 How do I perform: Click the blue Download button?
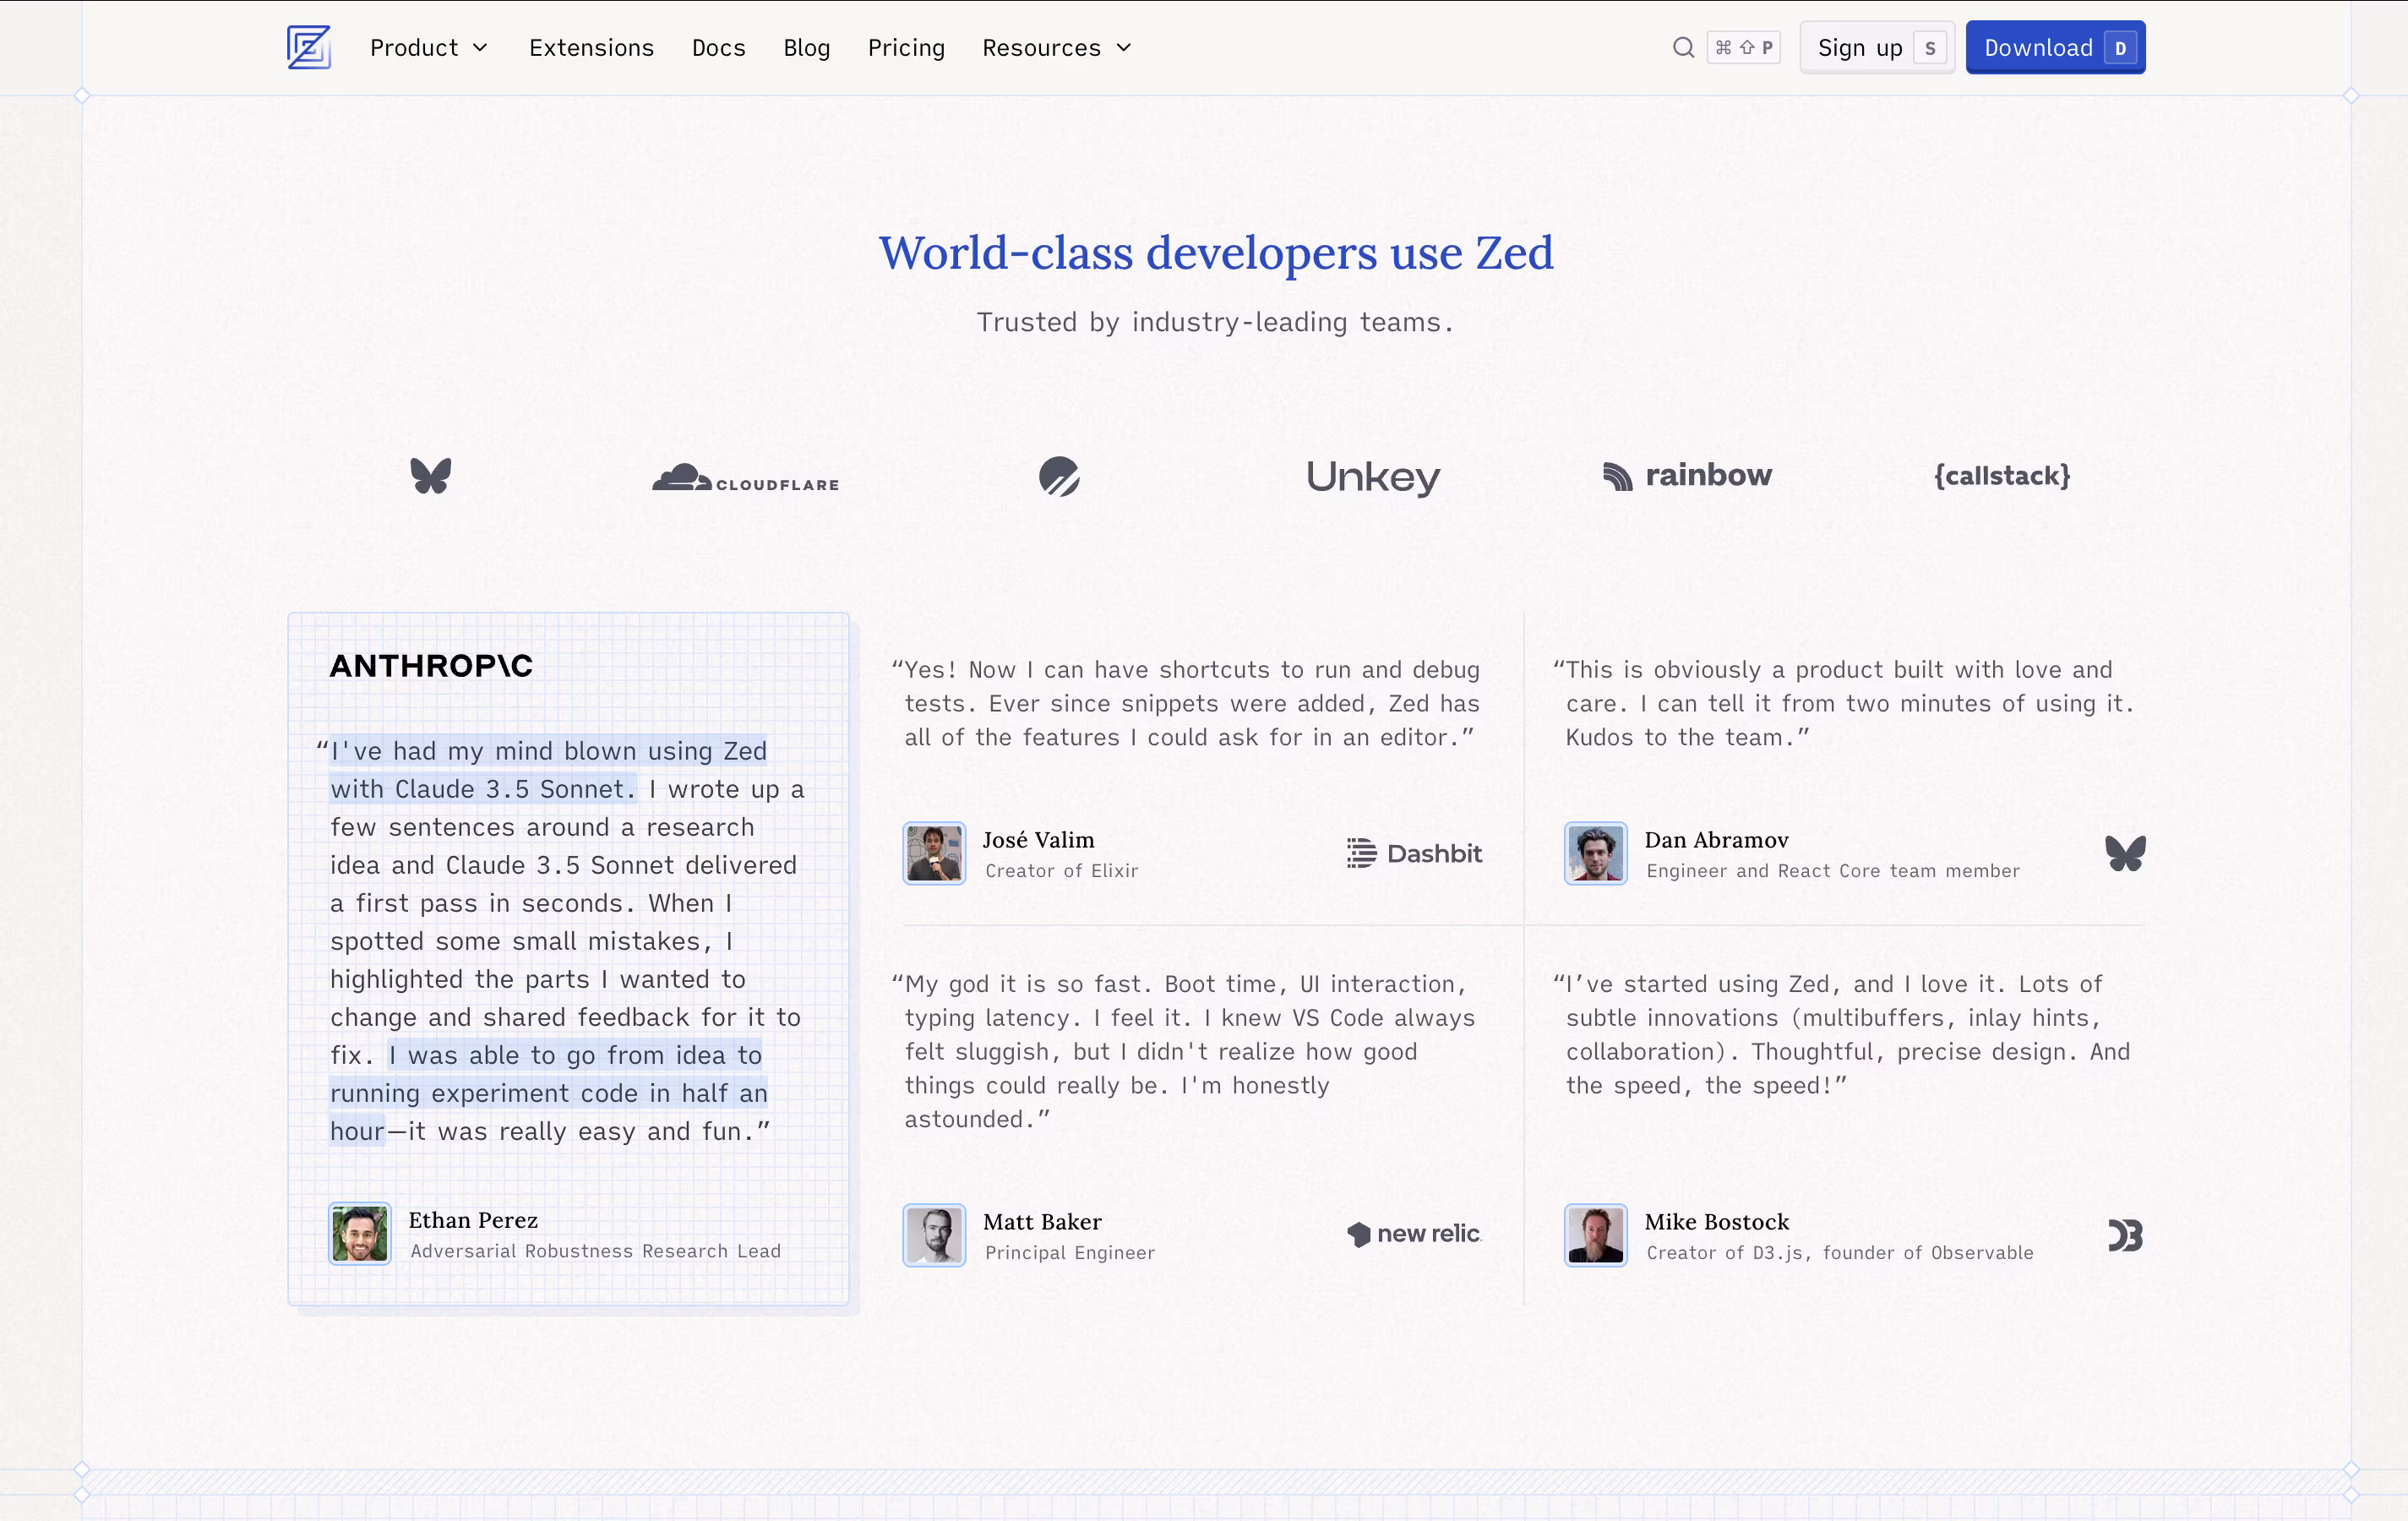[2055, 47]
